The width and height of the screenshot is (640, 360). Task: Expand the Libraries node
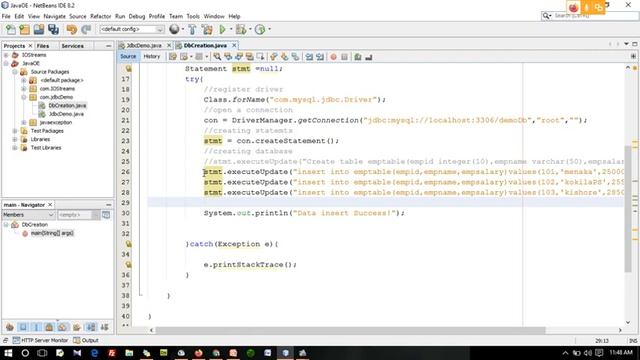pyautogui.click(x=15, y=139)
